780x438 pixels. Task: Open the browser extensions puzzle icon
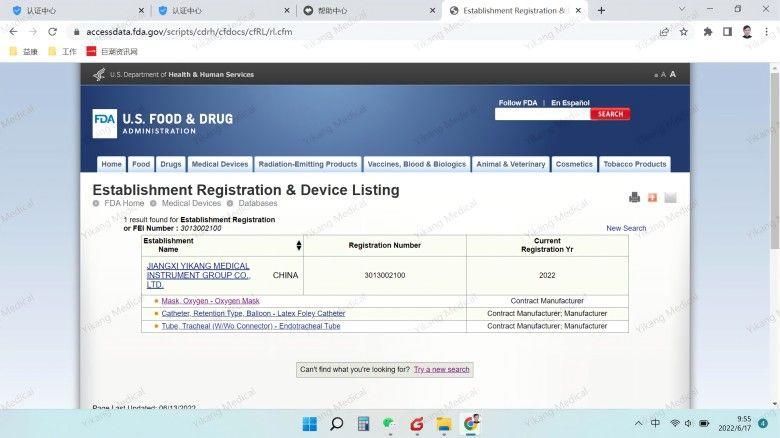pos(708,31)
